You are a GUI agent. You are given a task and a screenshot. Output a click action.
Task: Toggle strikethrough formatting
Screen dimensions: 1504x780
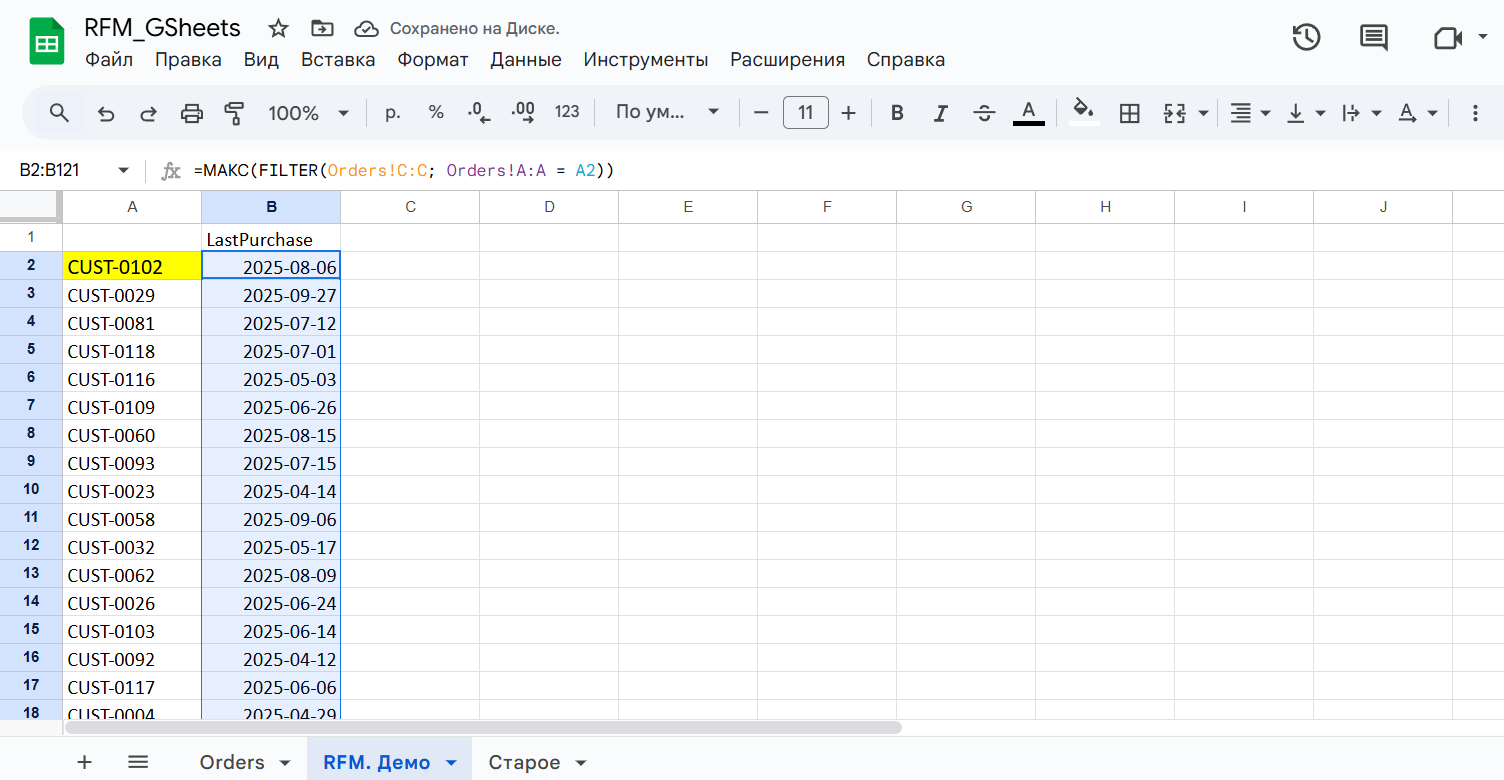pyautogui.click(x=984, y=113)
